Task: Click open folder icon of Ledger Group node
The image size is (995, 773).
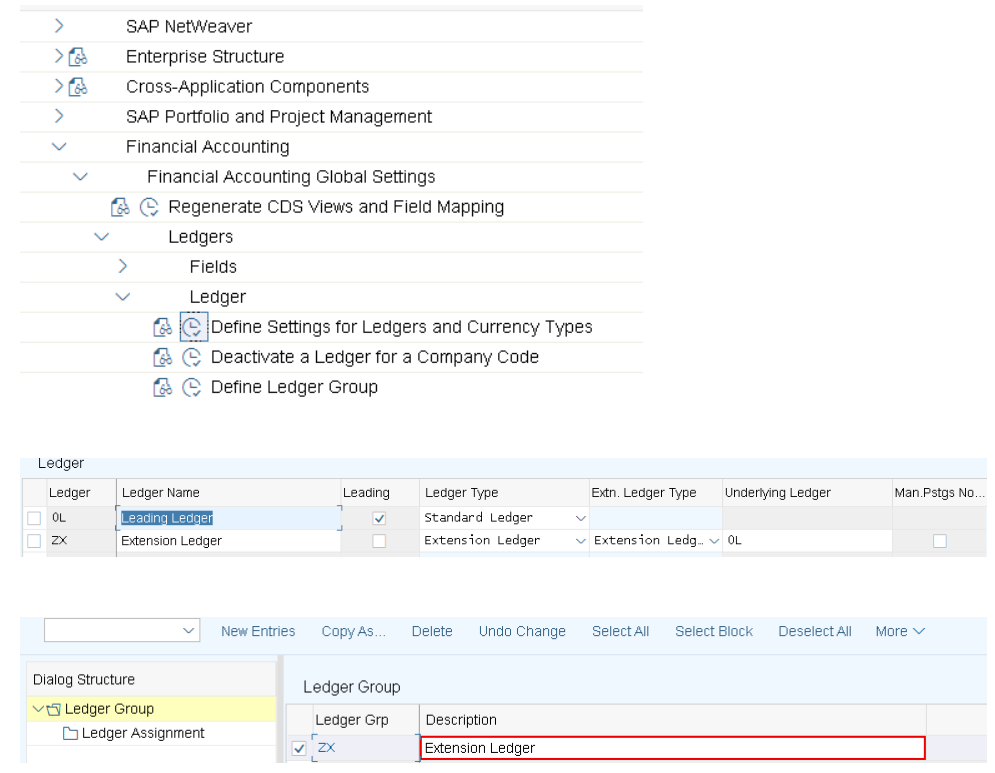Action: coord(54,710)
